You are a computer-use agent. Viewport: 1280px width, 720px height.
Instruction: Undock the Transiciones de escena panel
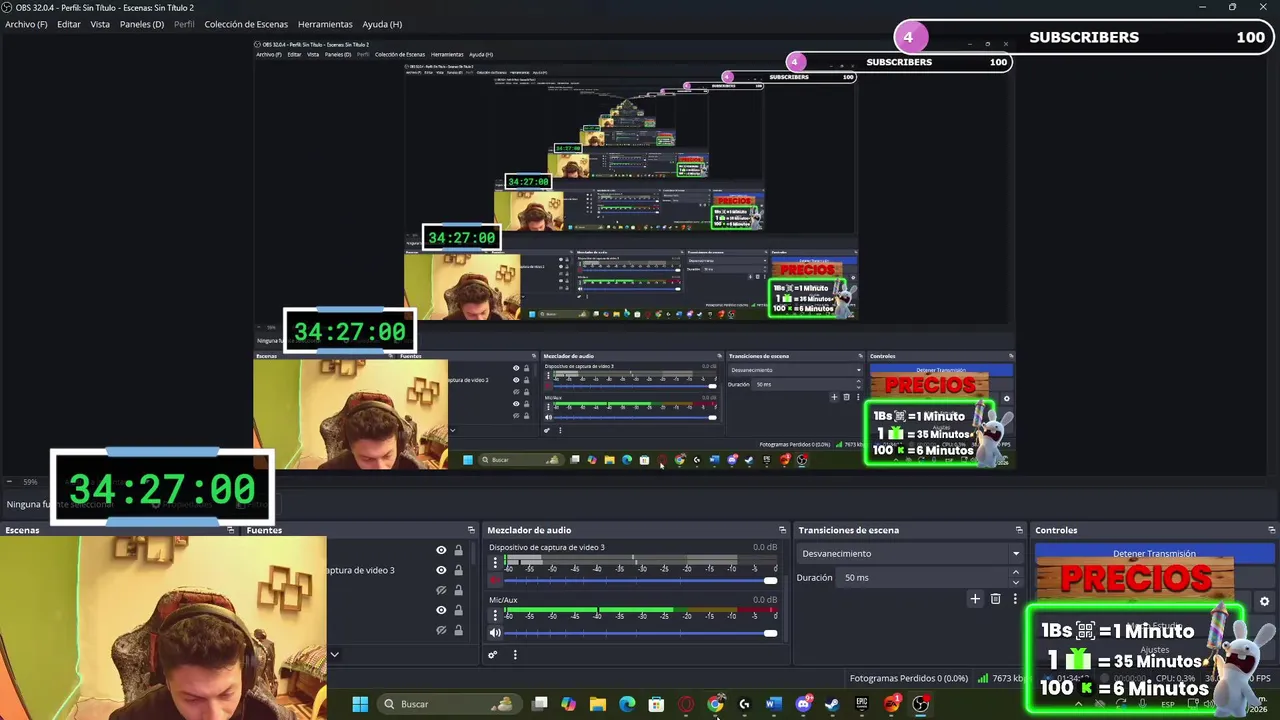[1019, 530]
